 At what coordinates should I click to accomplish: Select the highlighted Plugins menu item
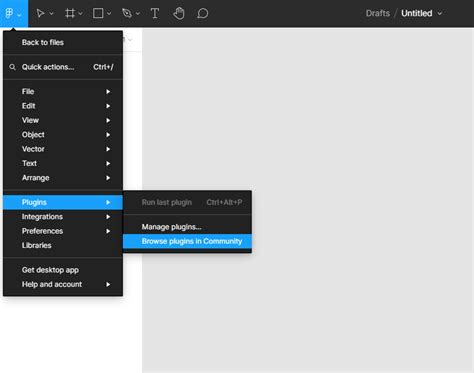(63, 202)
